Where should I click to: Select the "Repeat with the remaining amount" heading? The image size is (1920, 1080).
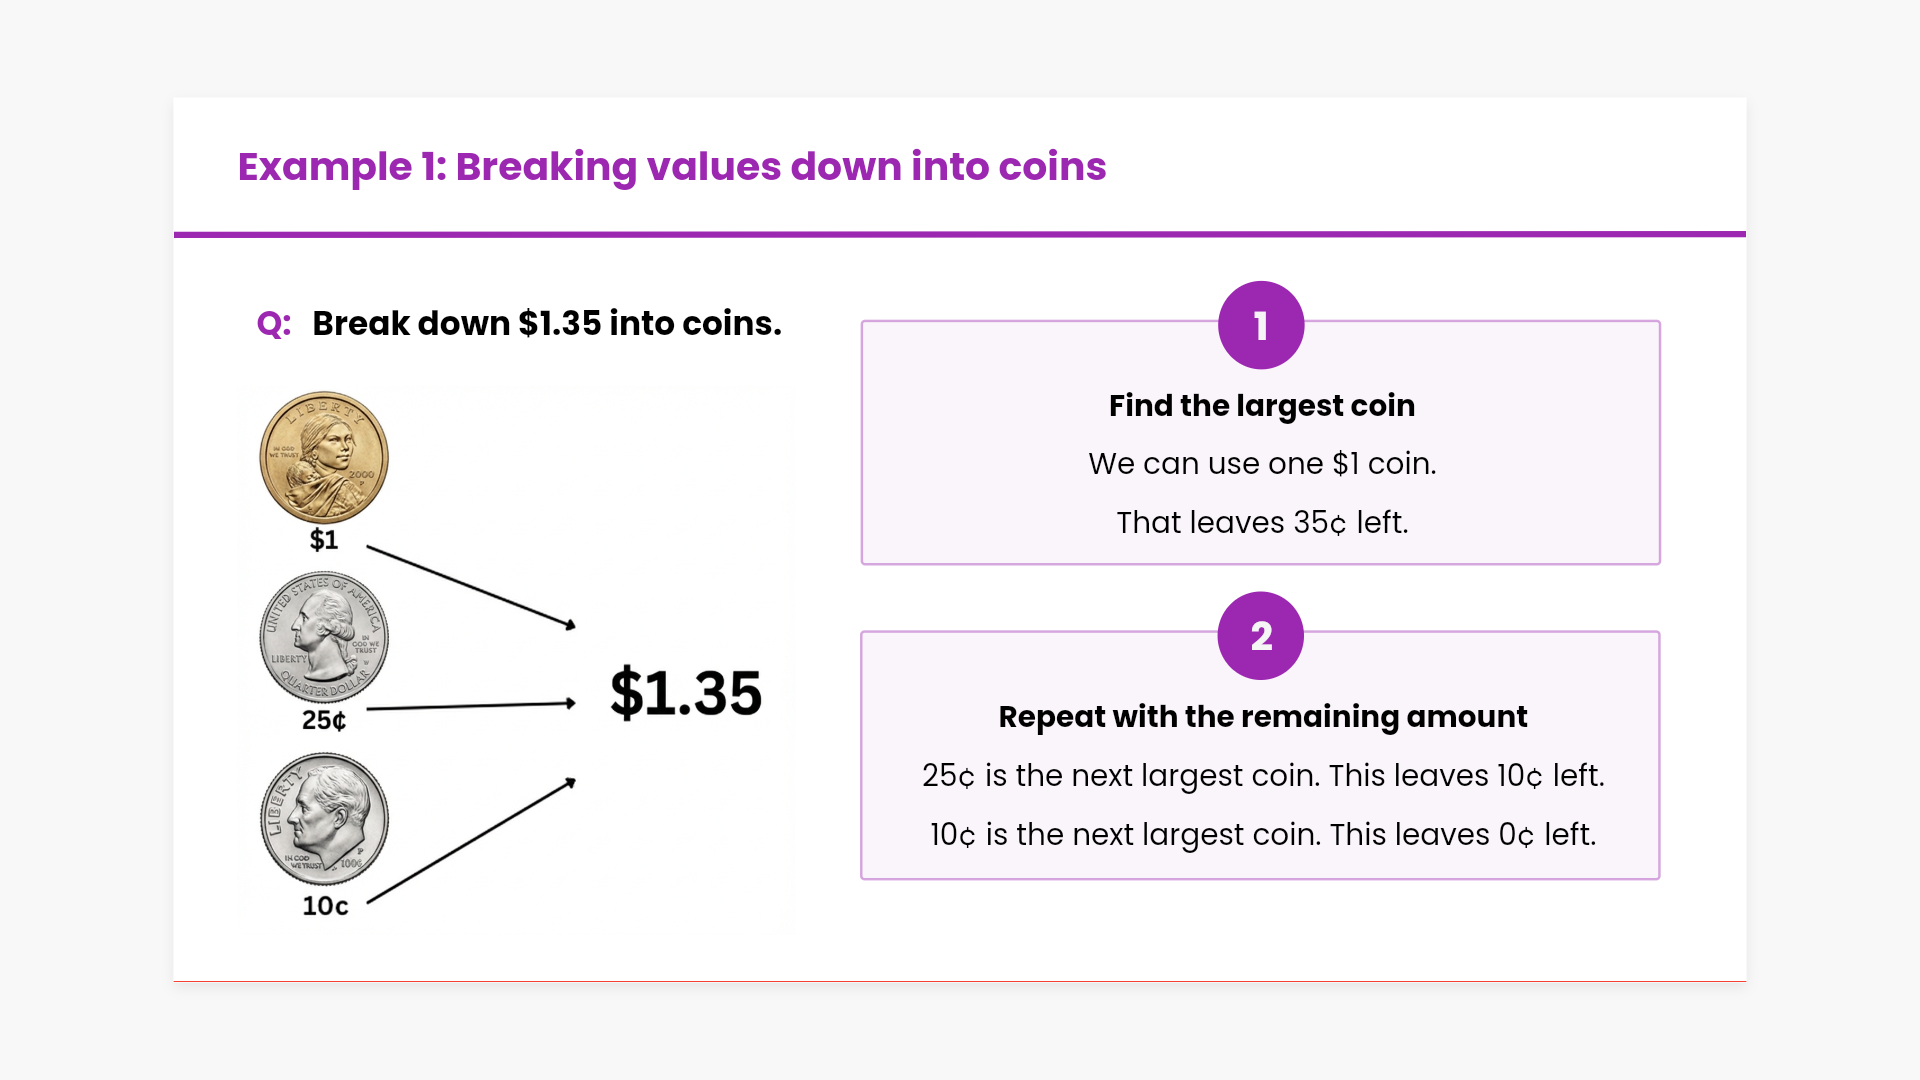pos(1262,717)
